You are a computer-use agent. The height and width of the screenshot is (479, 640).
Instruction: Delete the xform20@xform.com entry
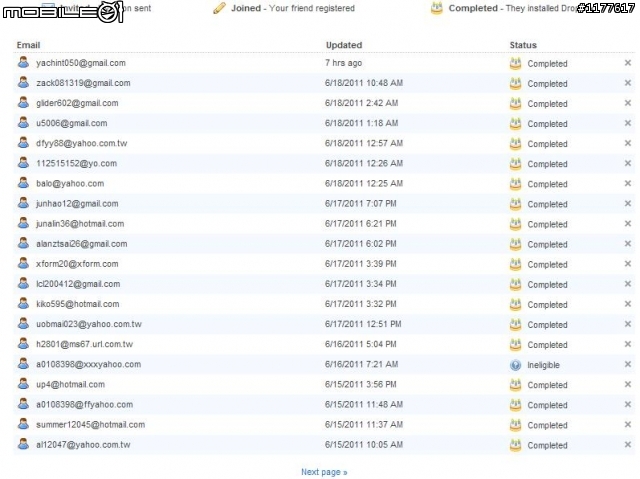tap(628, 264)
